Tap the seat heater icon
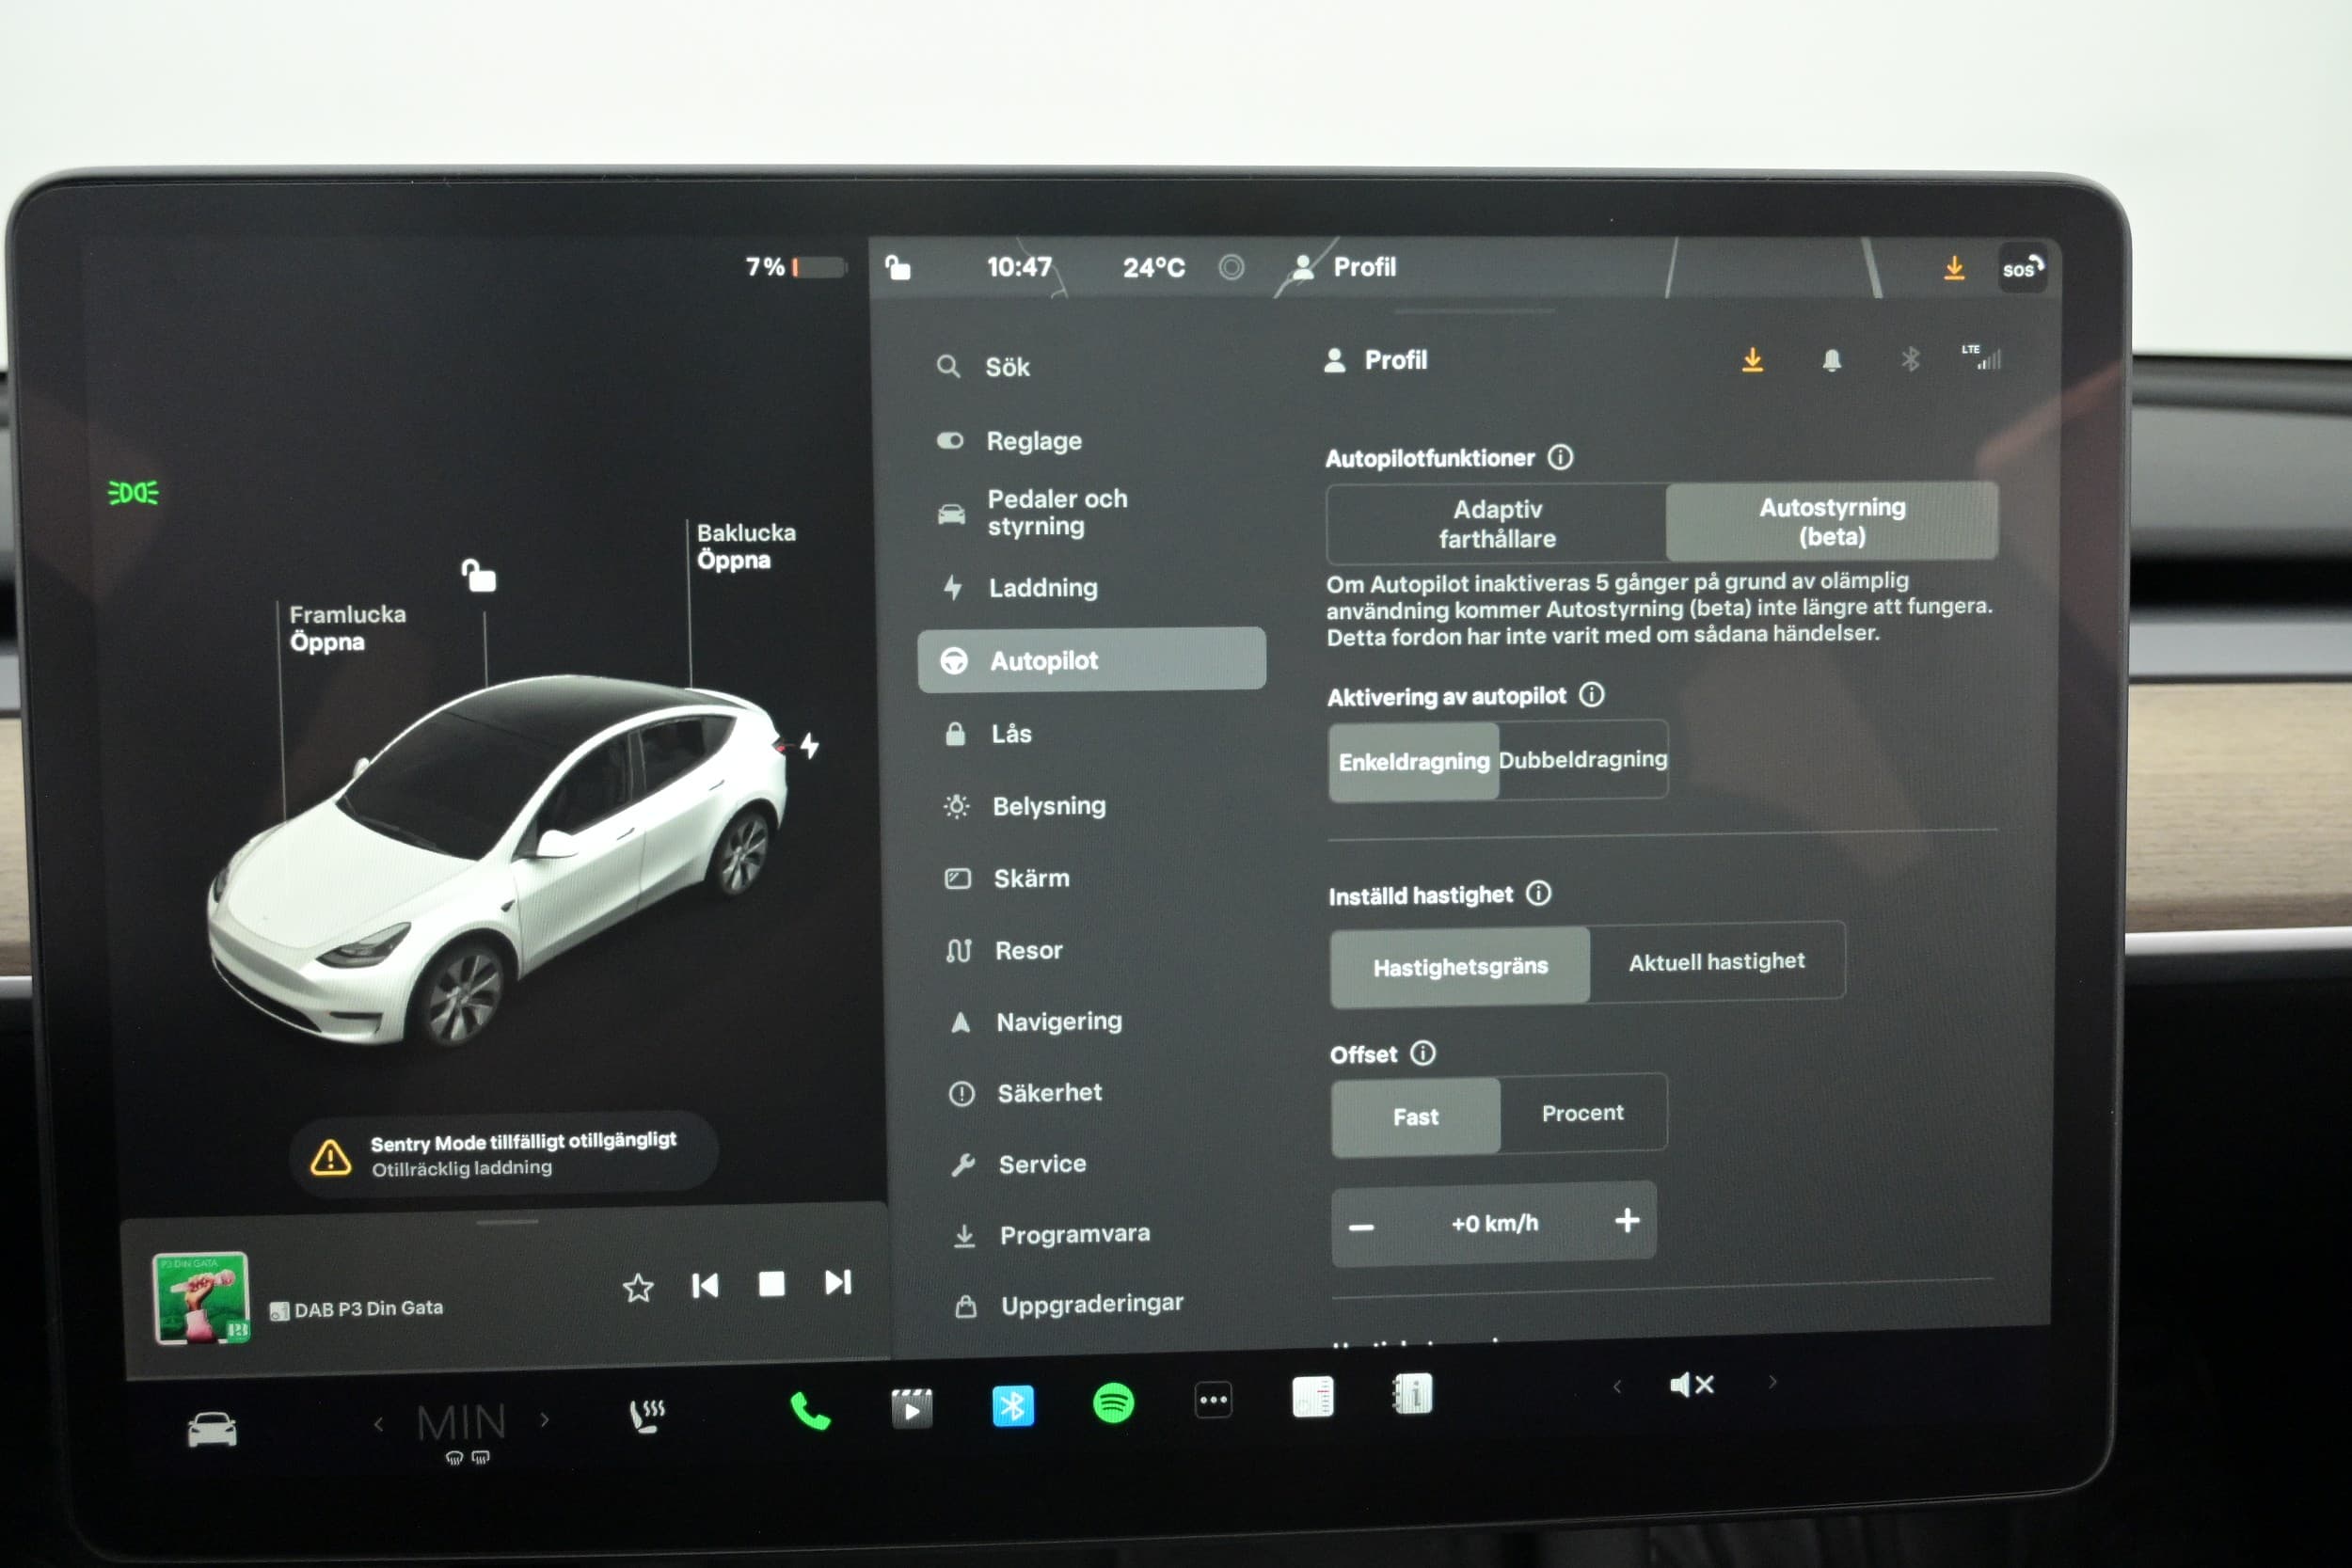Viewport: 2352px width, 1568px height. 646,1415
